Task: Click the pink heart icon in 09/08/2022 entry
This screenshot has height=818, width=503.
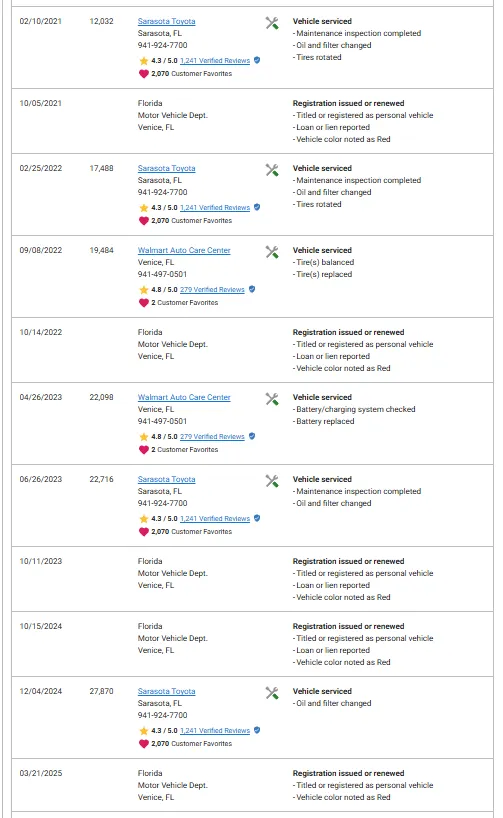Action: [x=143, y=303]
